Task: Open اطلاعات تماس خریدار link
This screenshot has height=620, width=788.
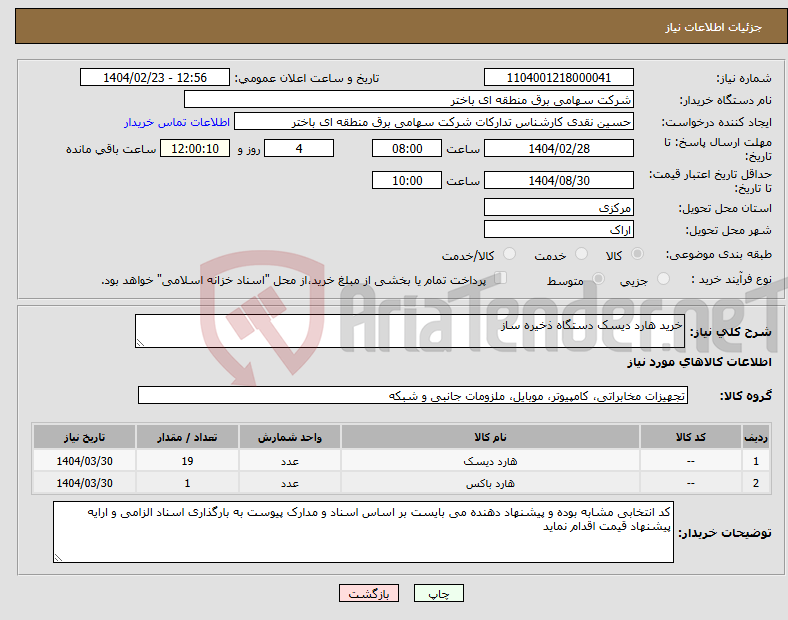Action: pyautogui.click(x=177, y=122)
